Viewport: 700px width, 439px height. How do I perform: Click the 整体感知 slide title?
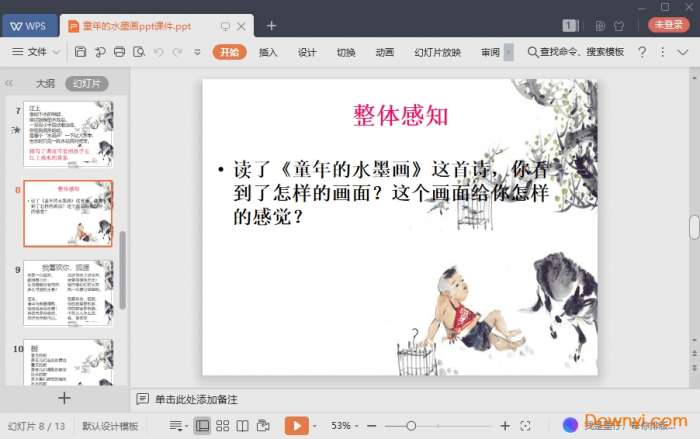point(400,116)
